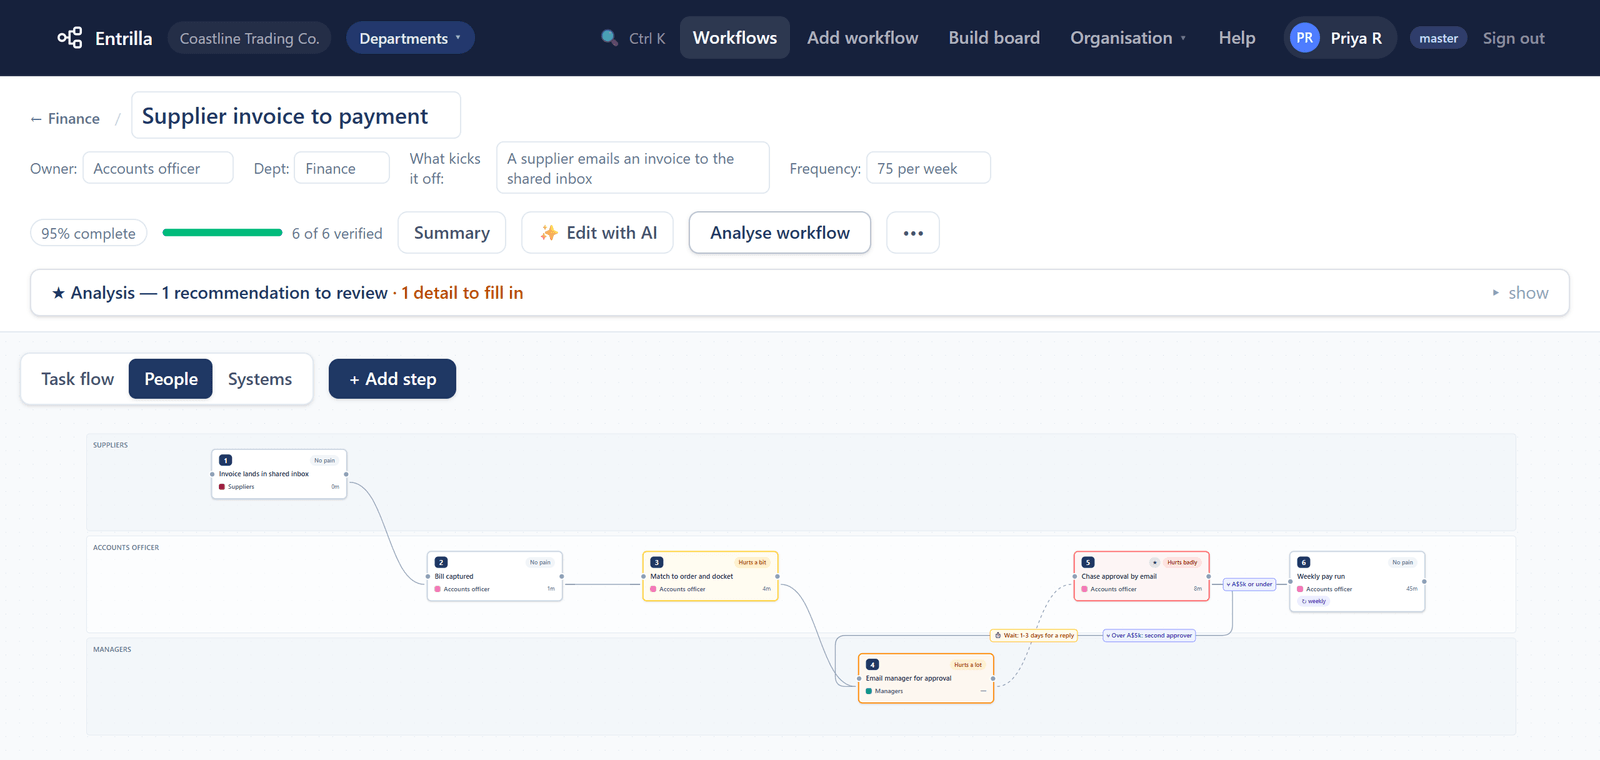The height and width of the screenshot is (760, 1600).
Task: Open the 'A$5k or under' branch label
Action: coord(1250,584)
